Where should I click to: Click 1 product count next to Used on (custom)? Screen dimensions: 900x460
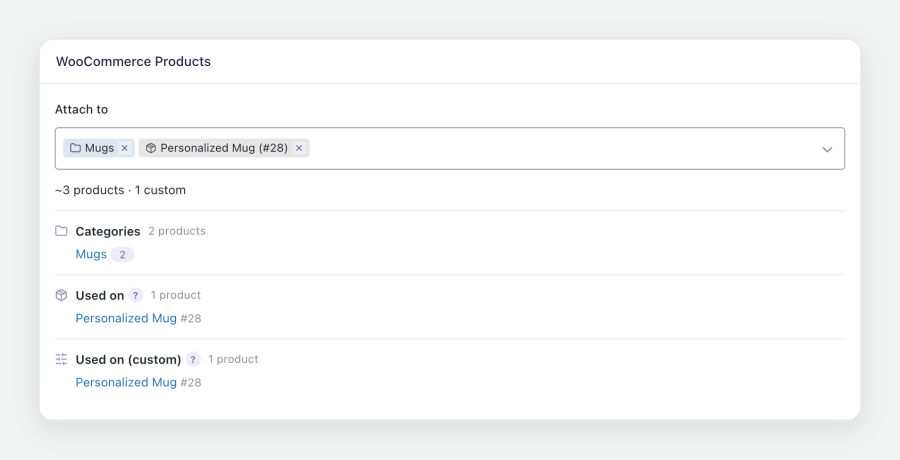pos(233,360)
